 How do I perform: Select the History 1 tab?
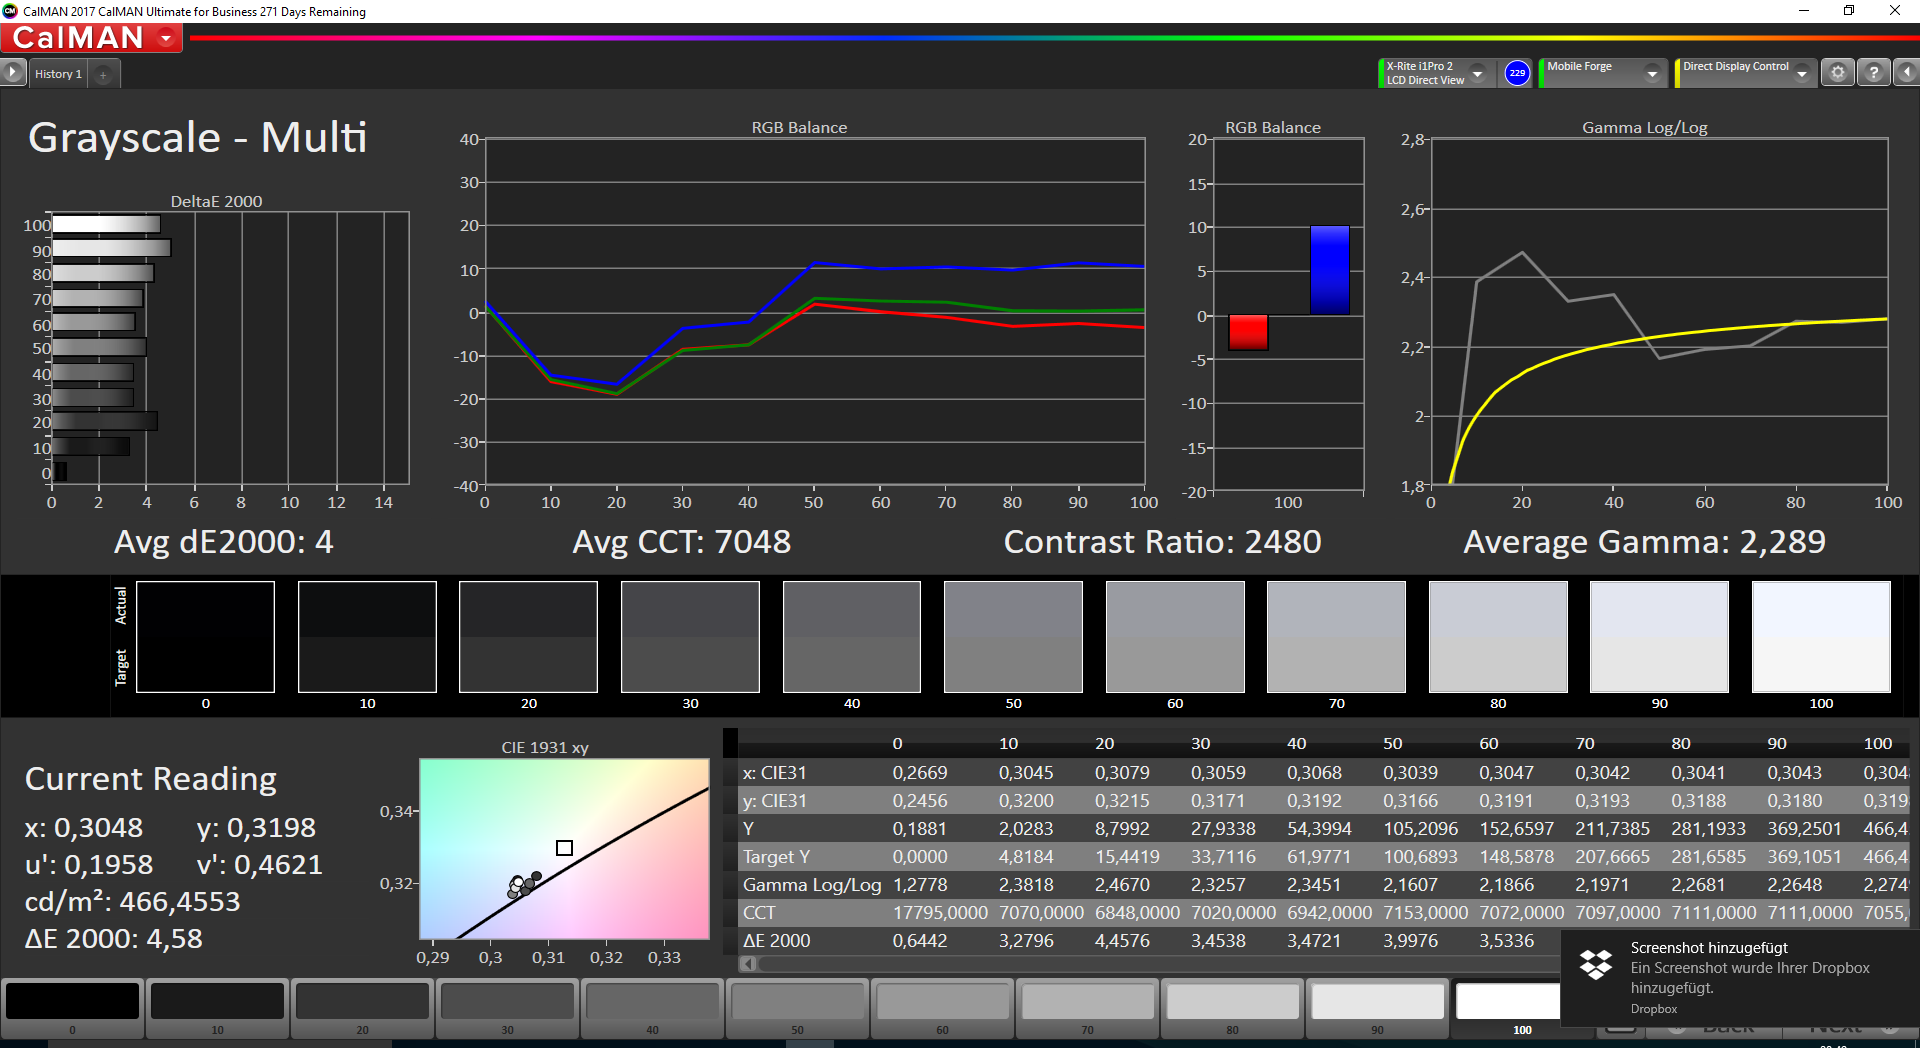coord(58,74)
